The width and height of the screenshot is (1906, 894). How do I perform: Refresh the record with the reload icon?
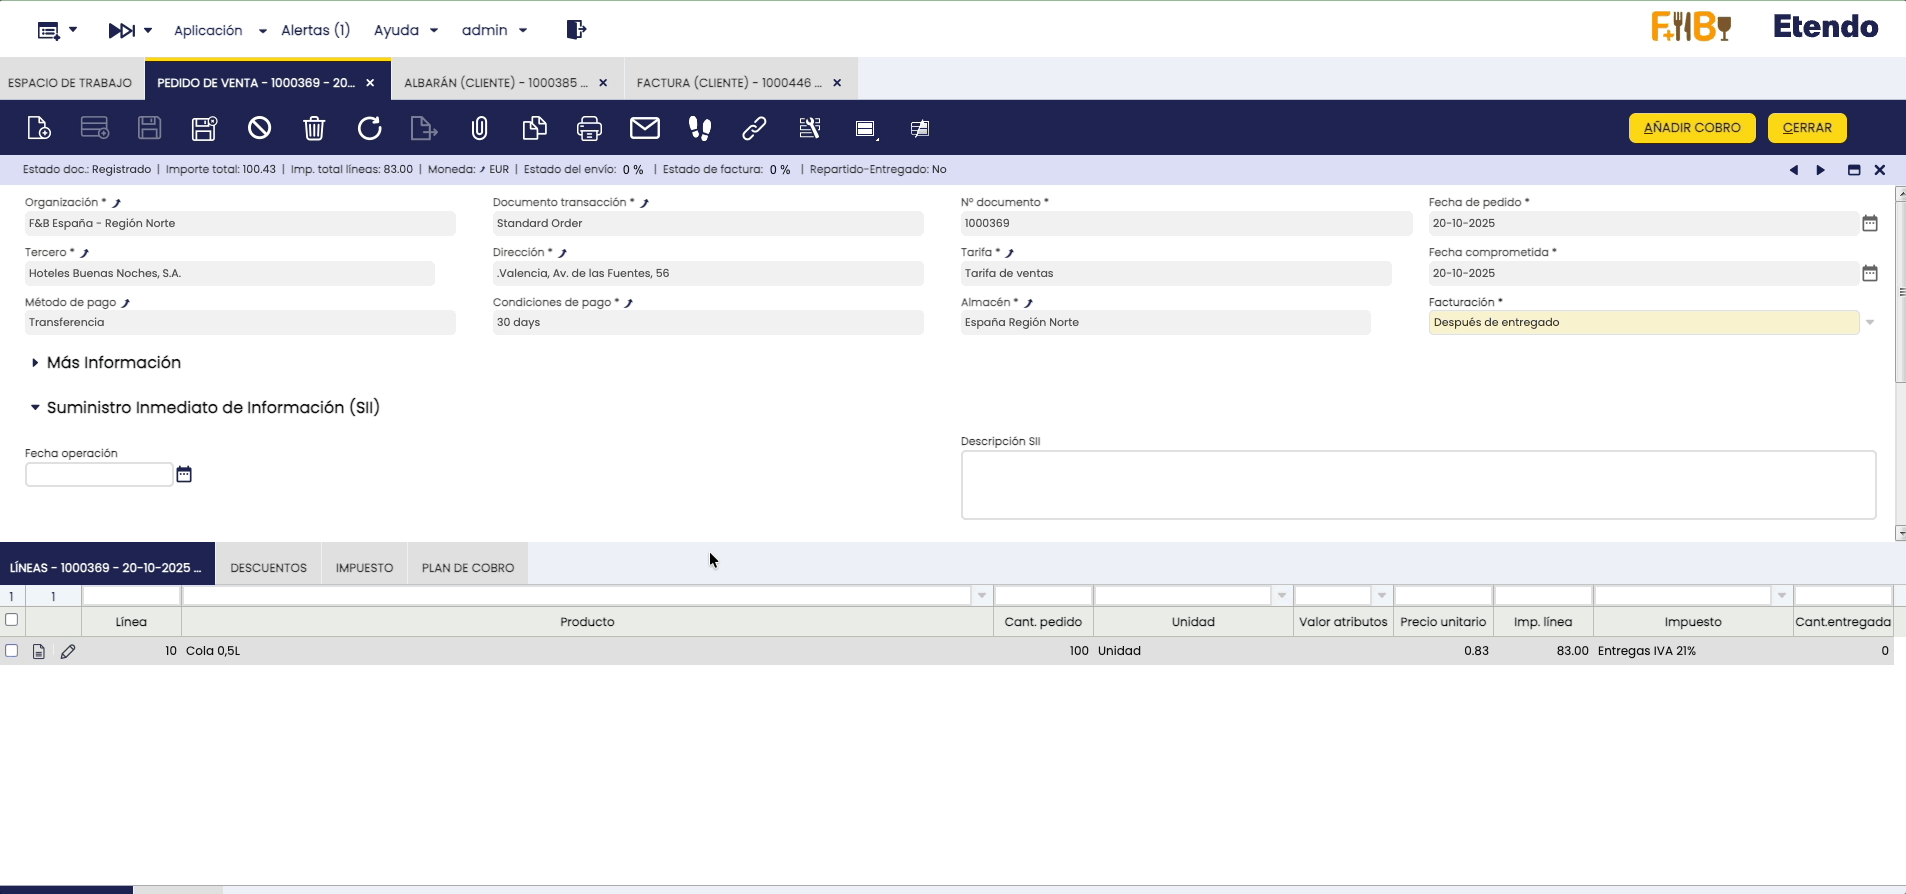(x=369, y=128)
